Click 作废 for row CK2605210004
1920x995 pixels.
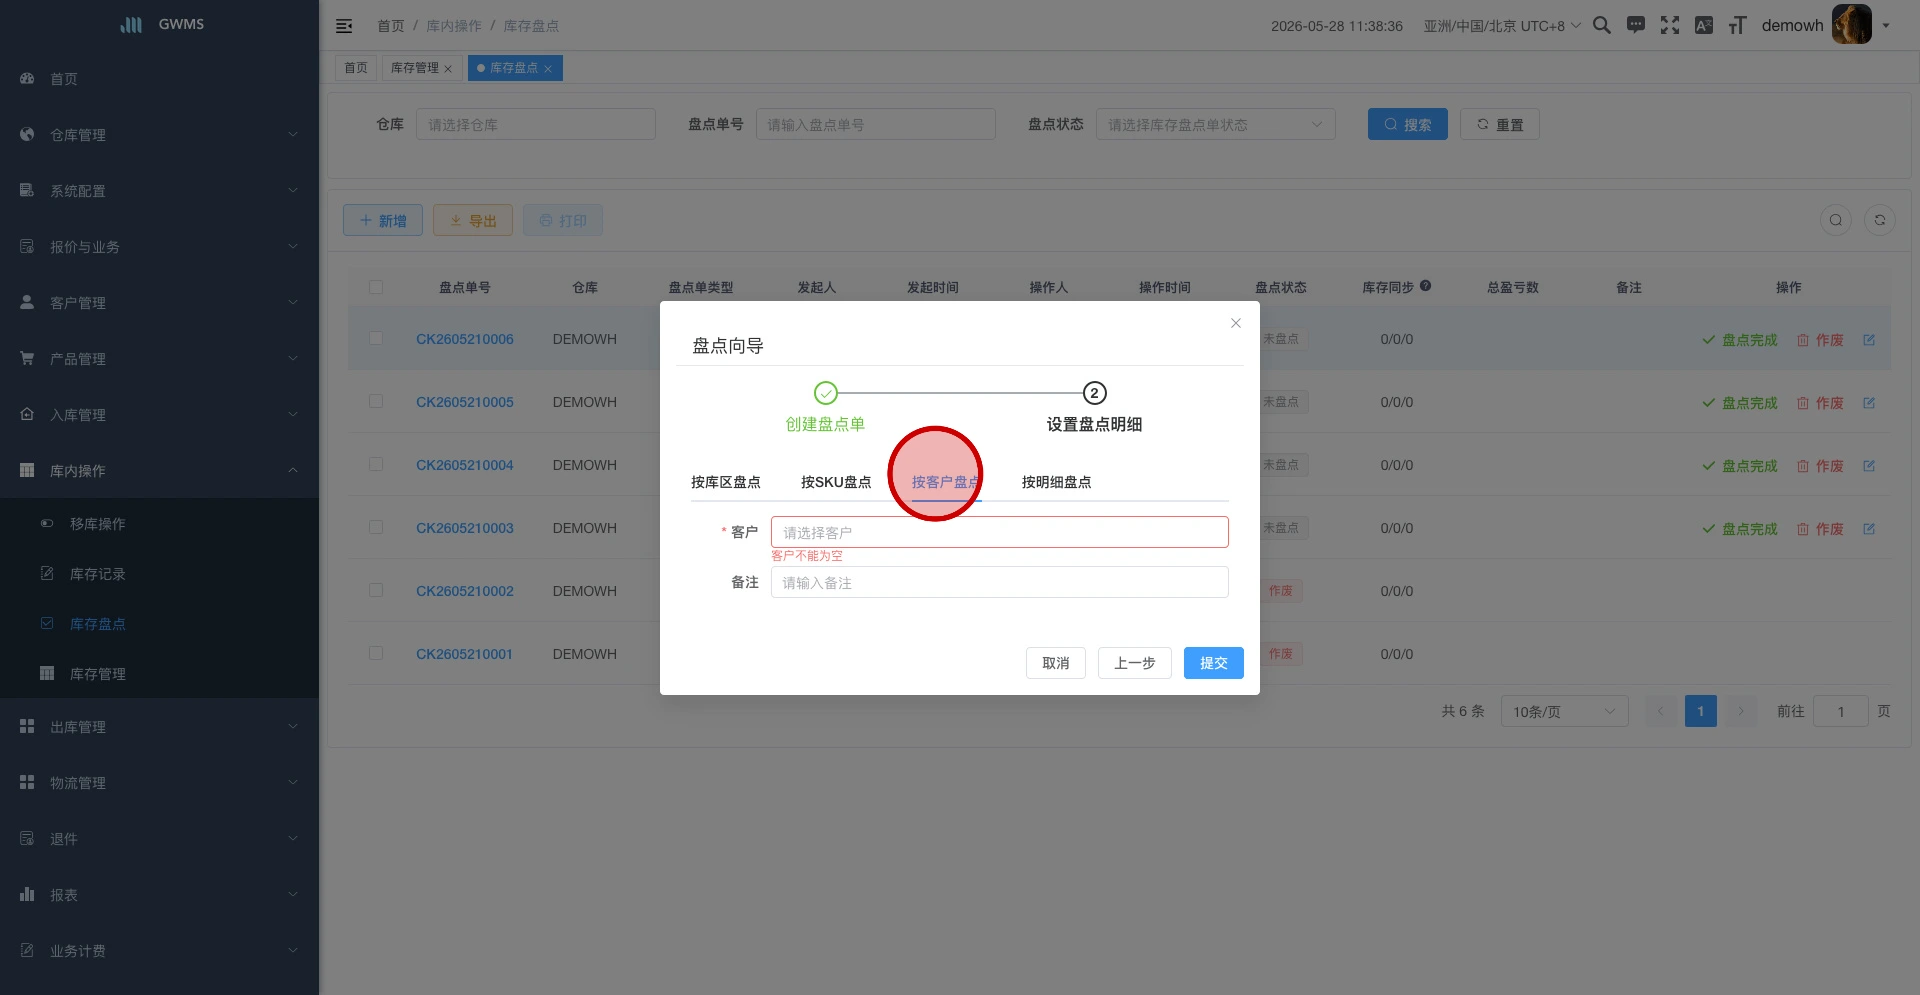pyautogui.click(x=1820, y=466)
